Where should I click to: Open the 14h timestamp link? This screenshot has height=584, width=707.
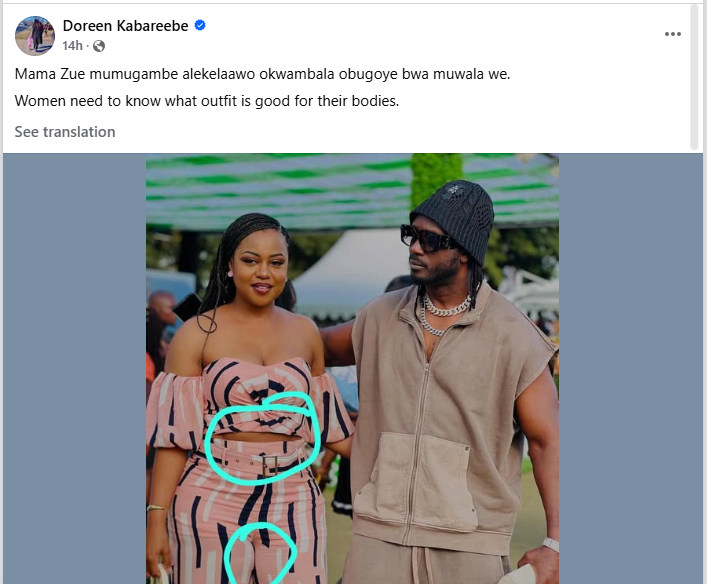(73, 46)
